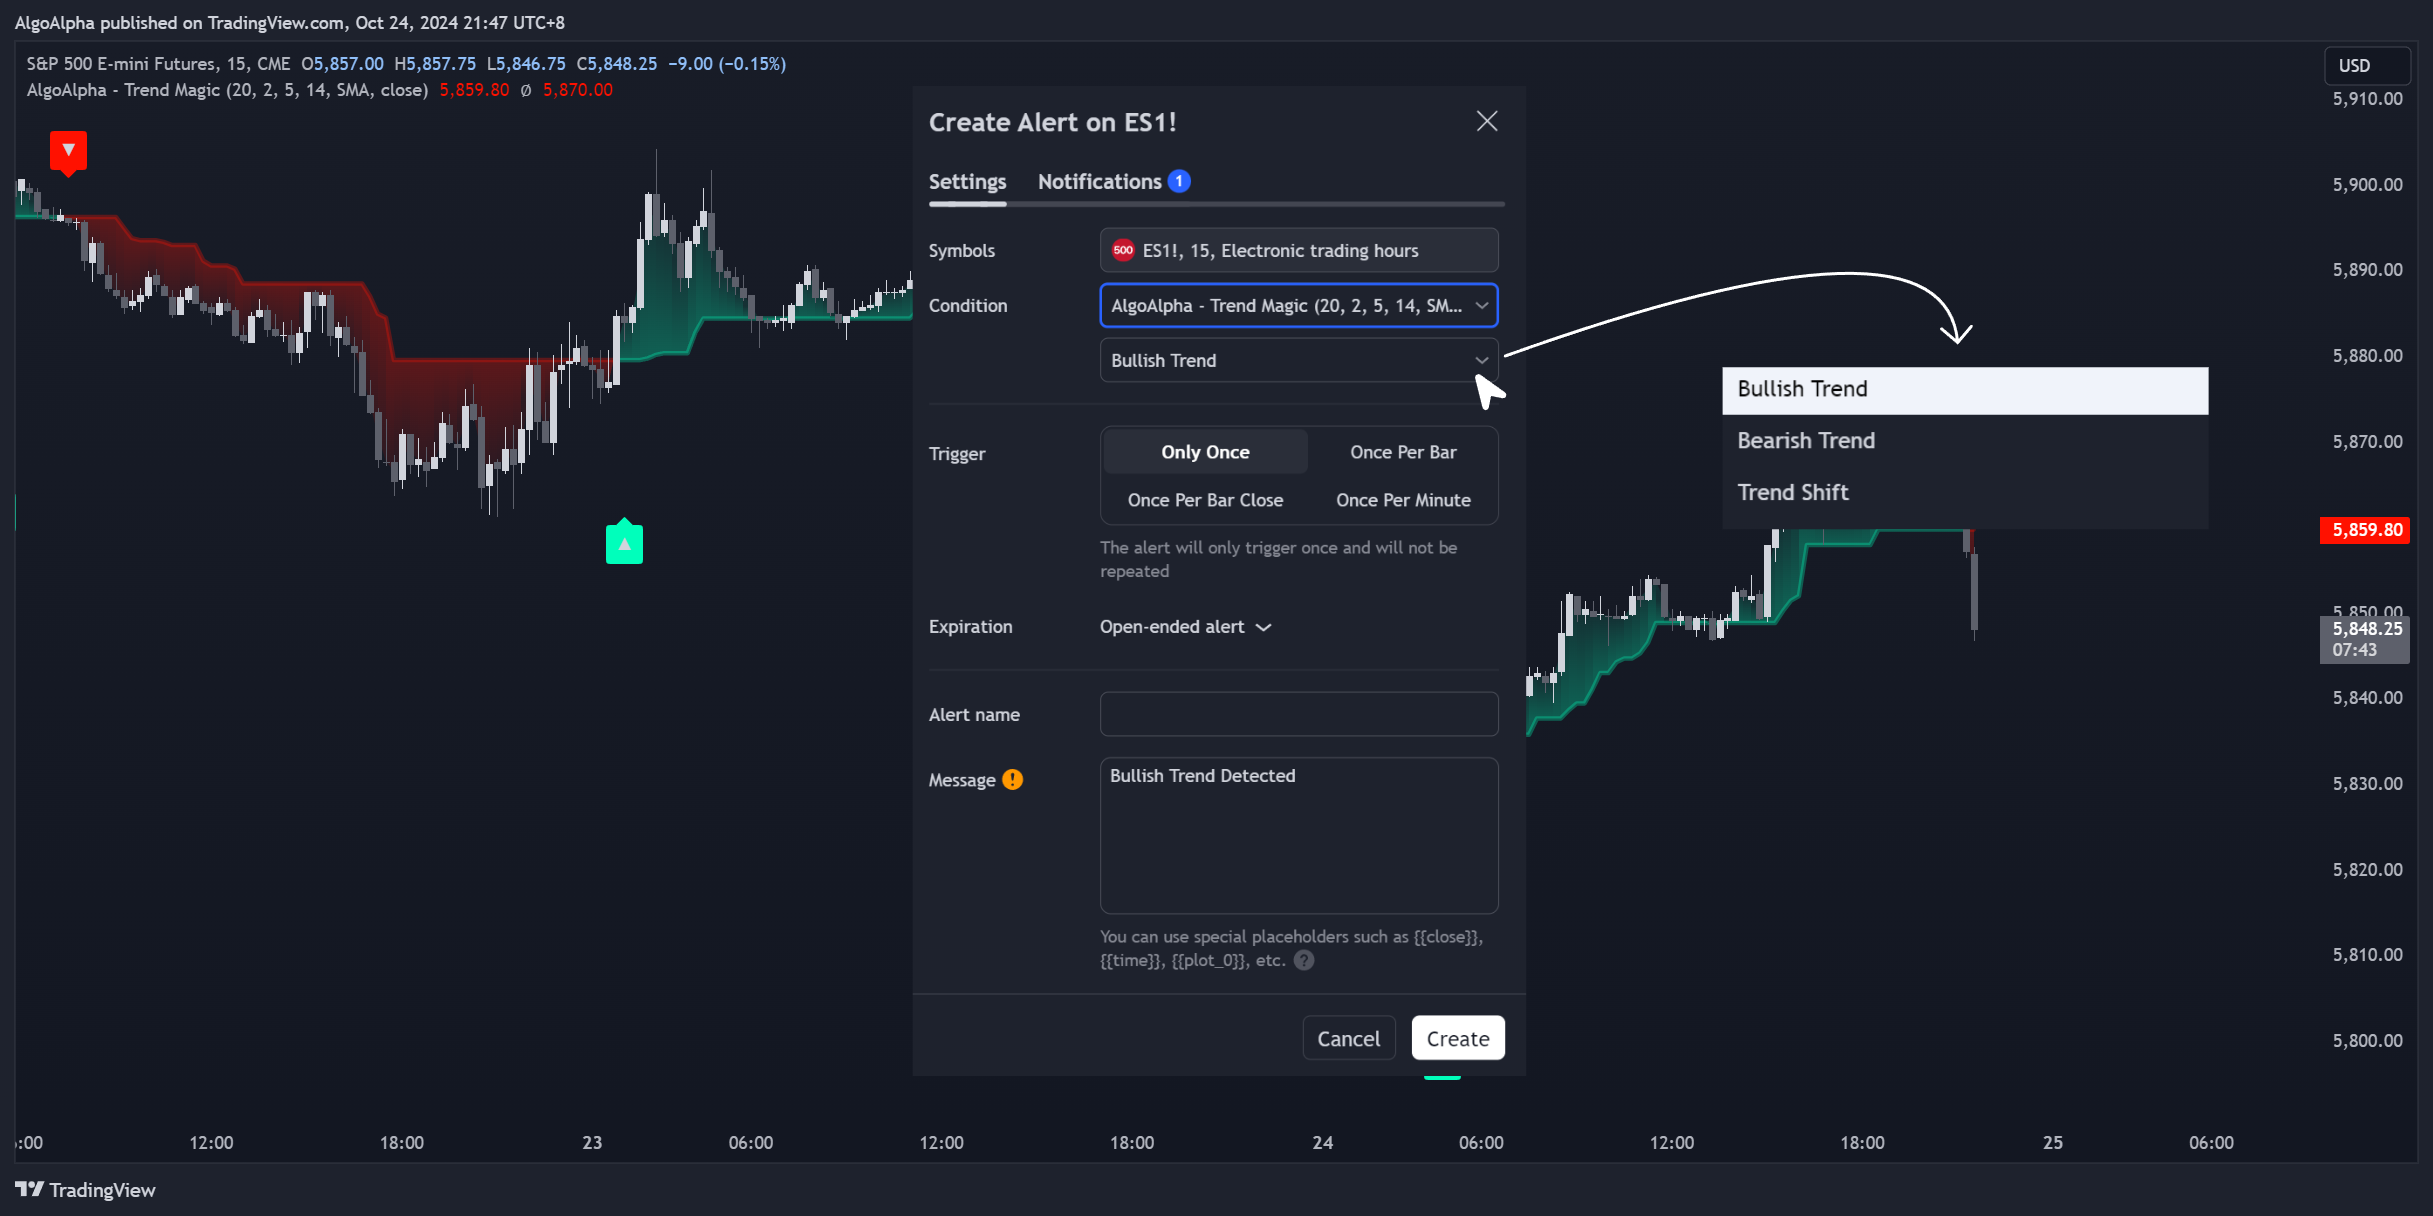Image resolution: width=2433 pixels, height=1216 pixels.
Task: Click the red bearish signal marker
Action: point(68,152)
